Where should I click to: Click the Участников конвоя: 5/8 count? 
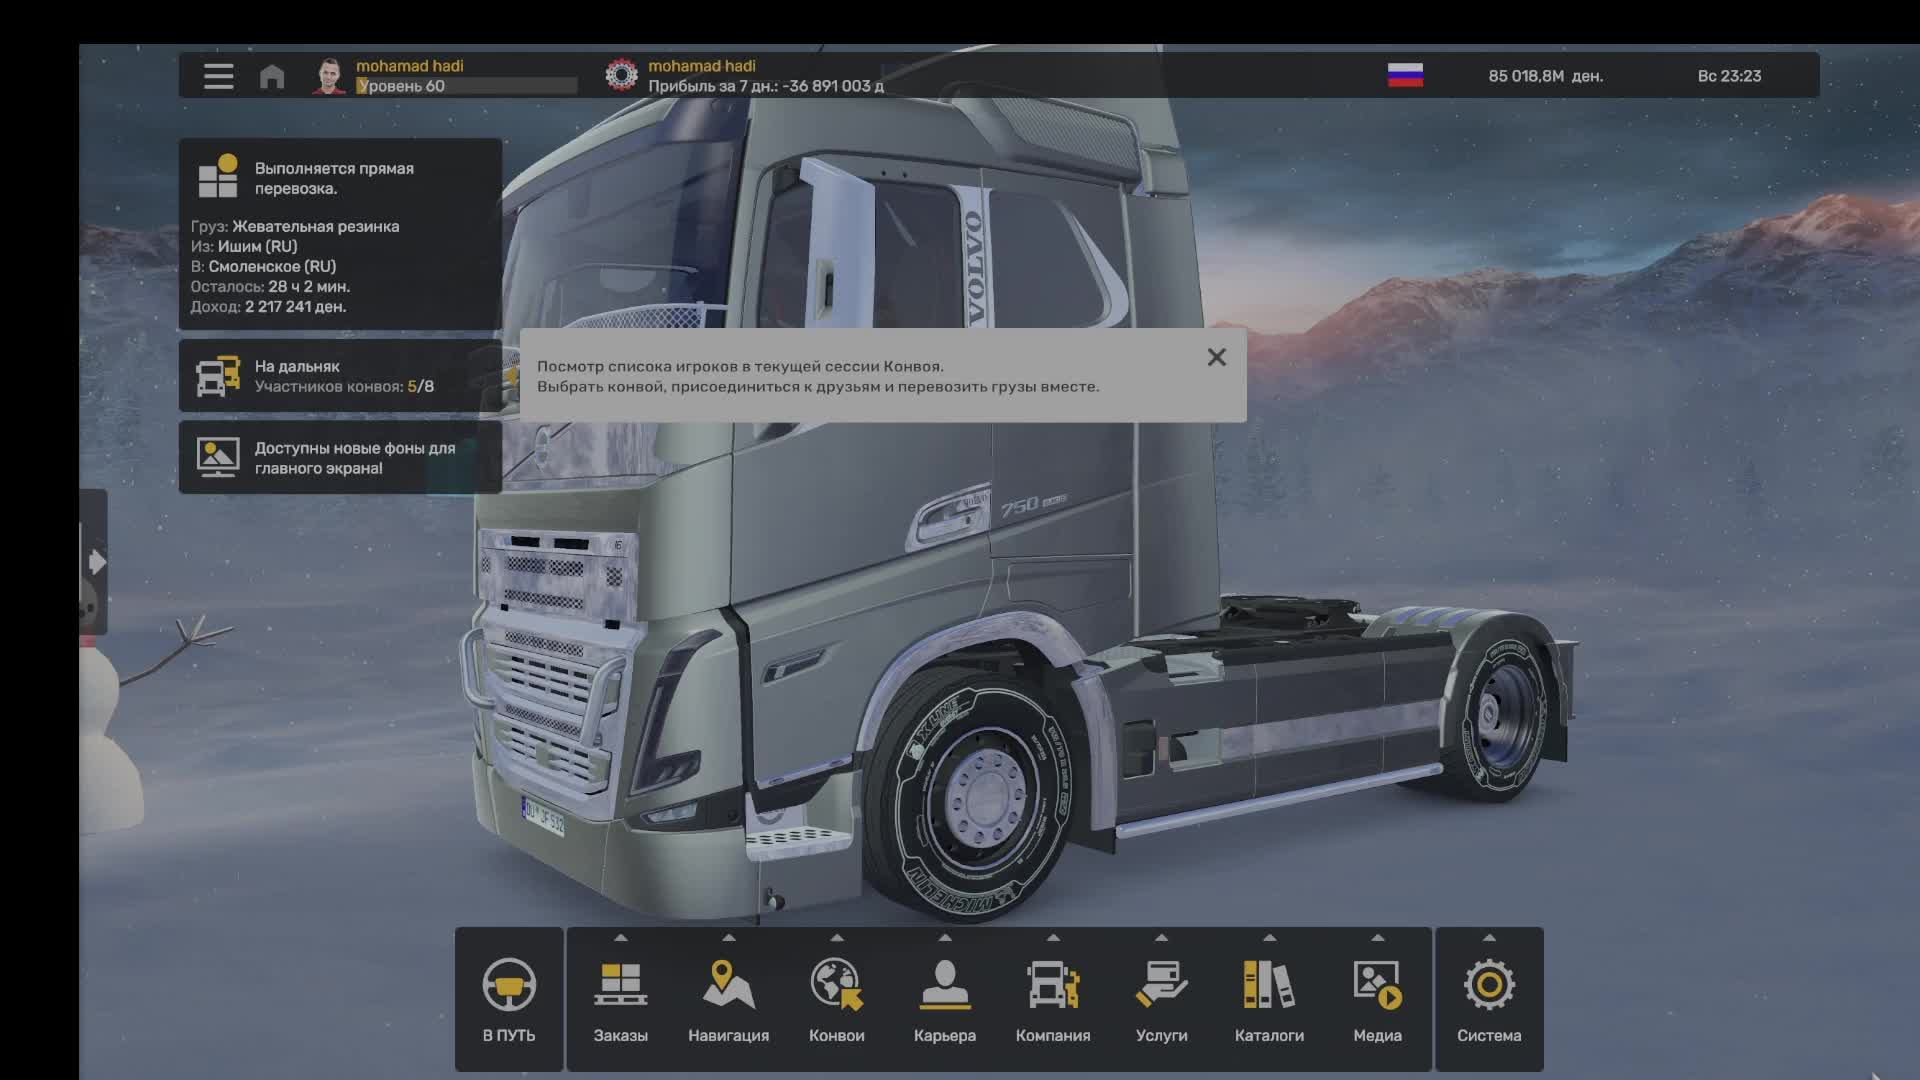(x=344, y=386)
